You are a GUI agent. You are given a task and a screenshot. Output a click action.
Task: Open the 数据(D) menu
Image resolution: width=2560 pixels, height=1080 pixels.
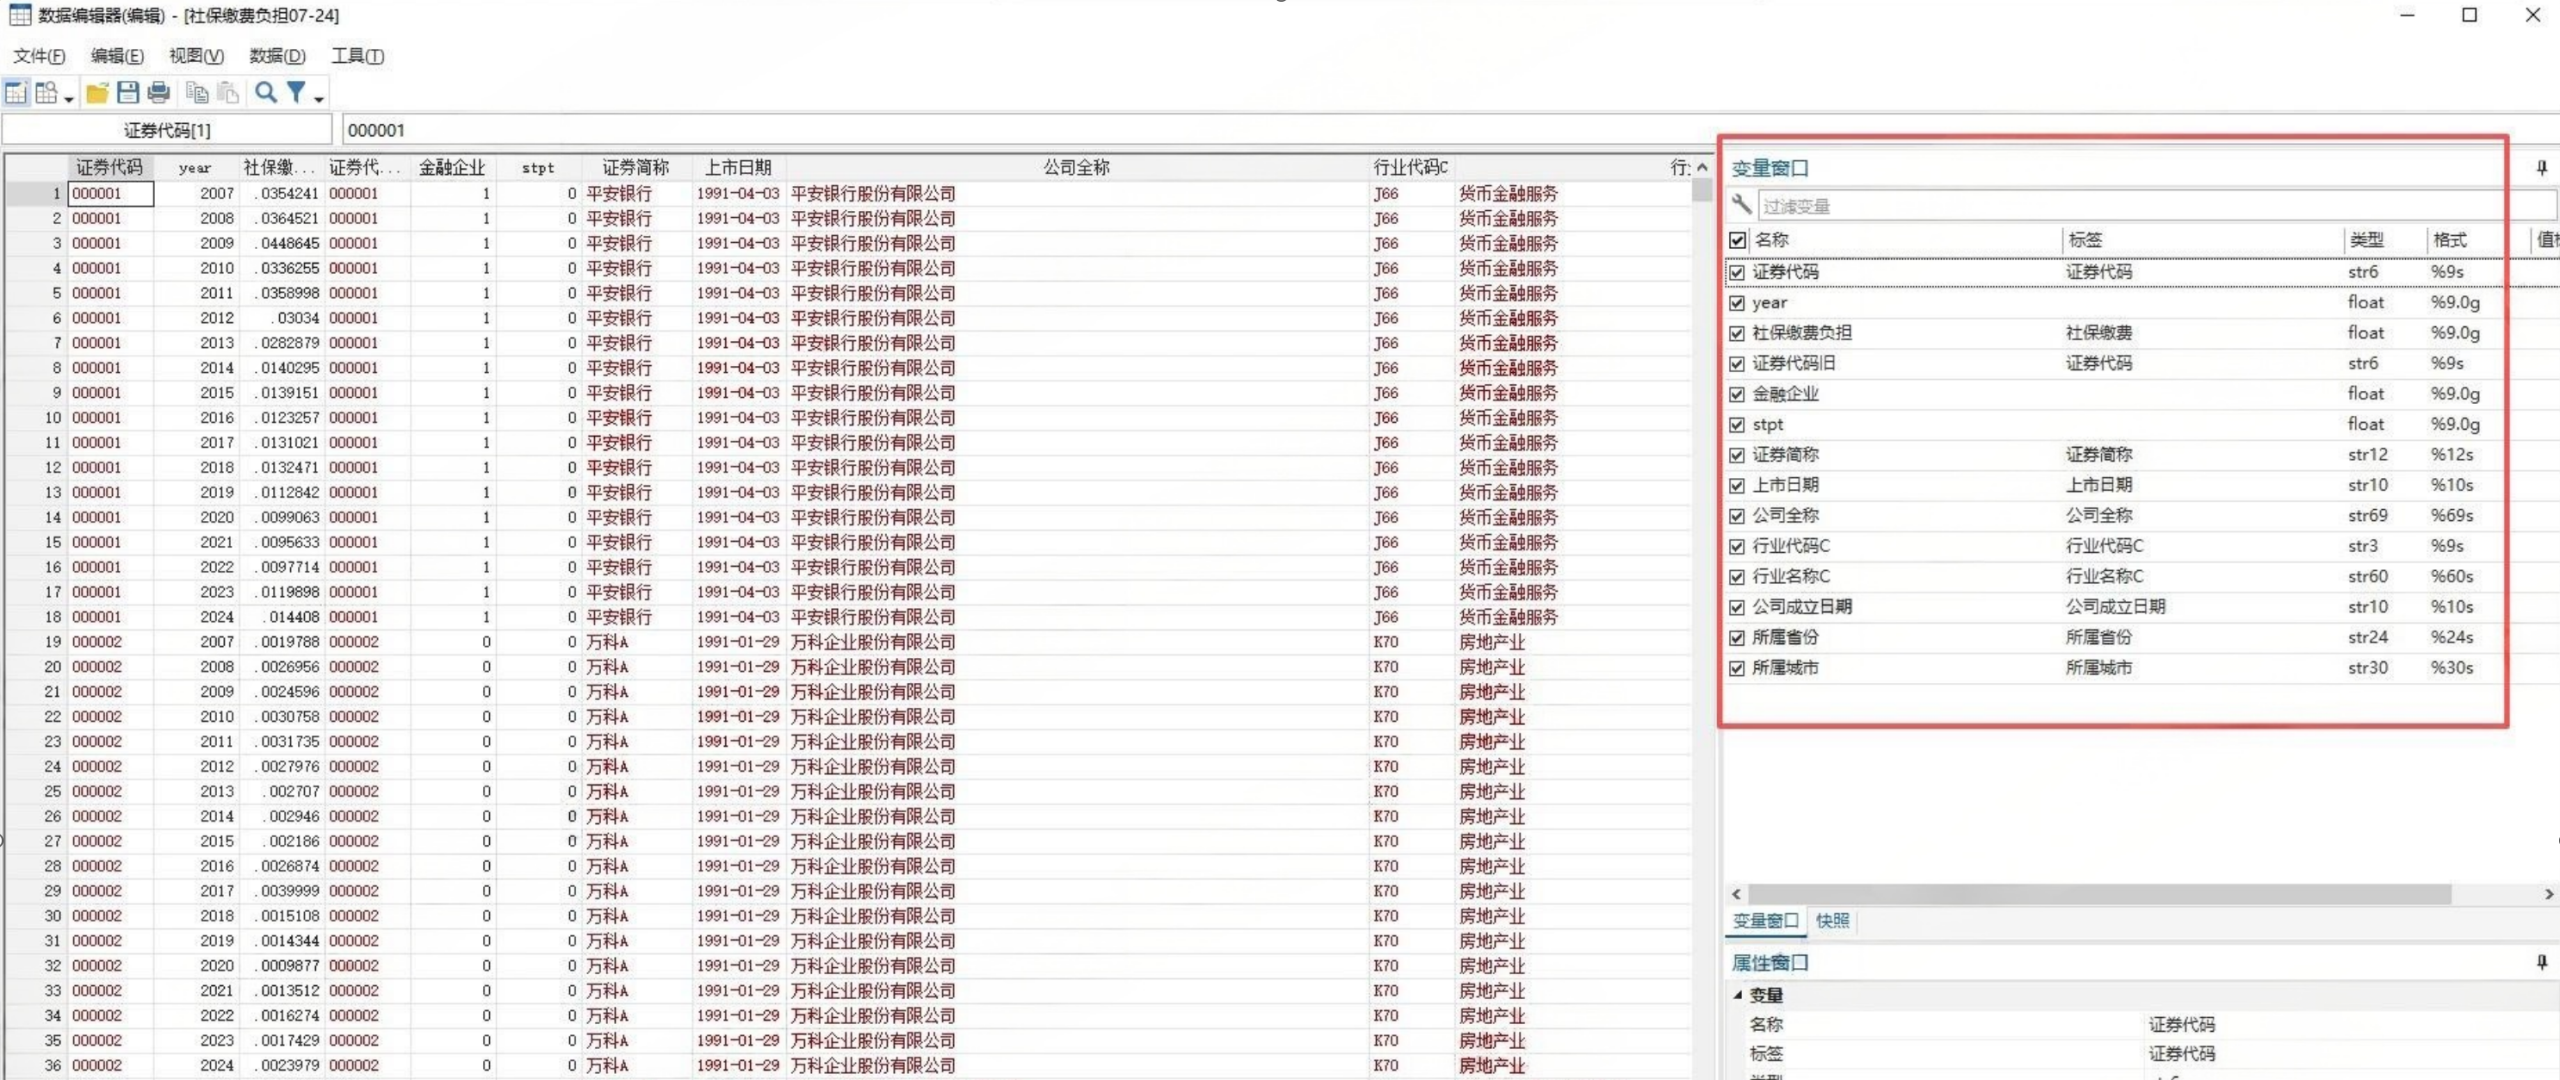click(x=277, y=56)
